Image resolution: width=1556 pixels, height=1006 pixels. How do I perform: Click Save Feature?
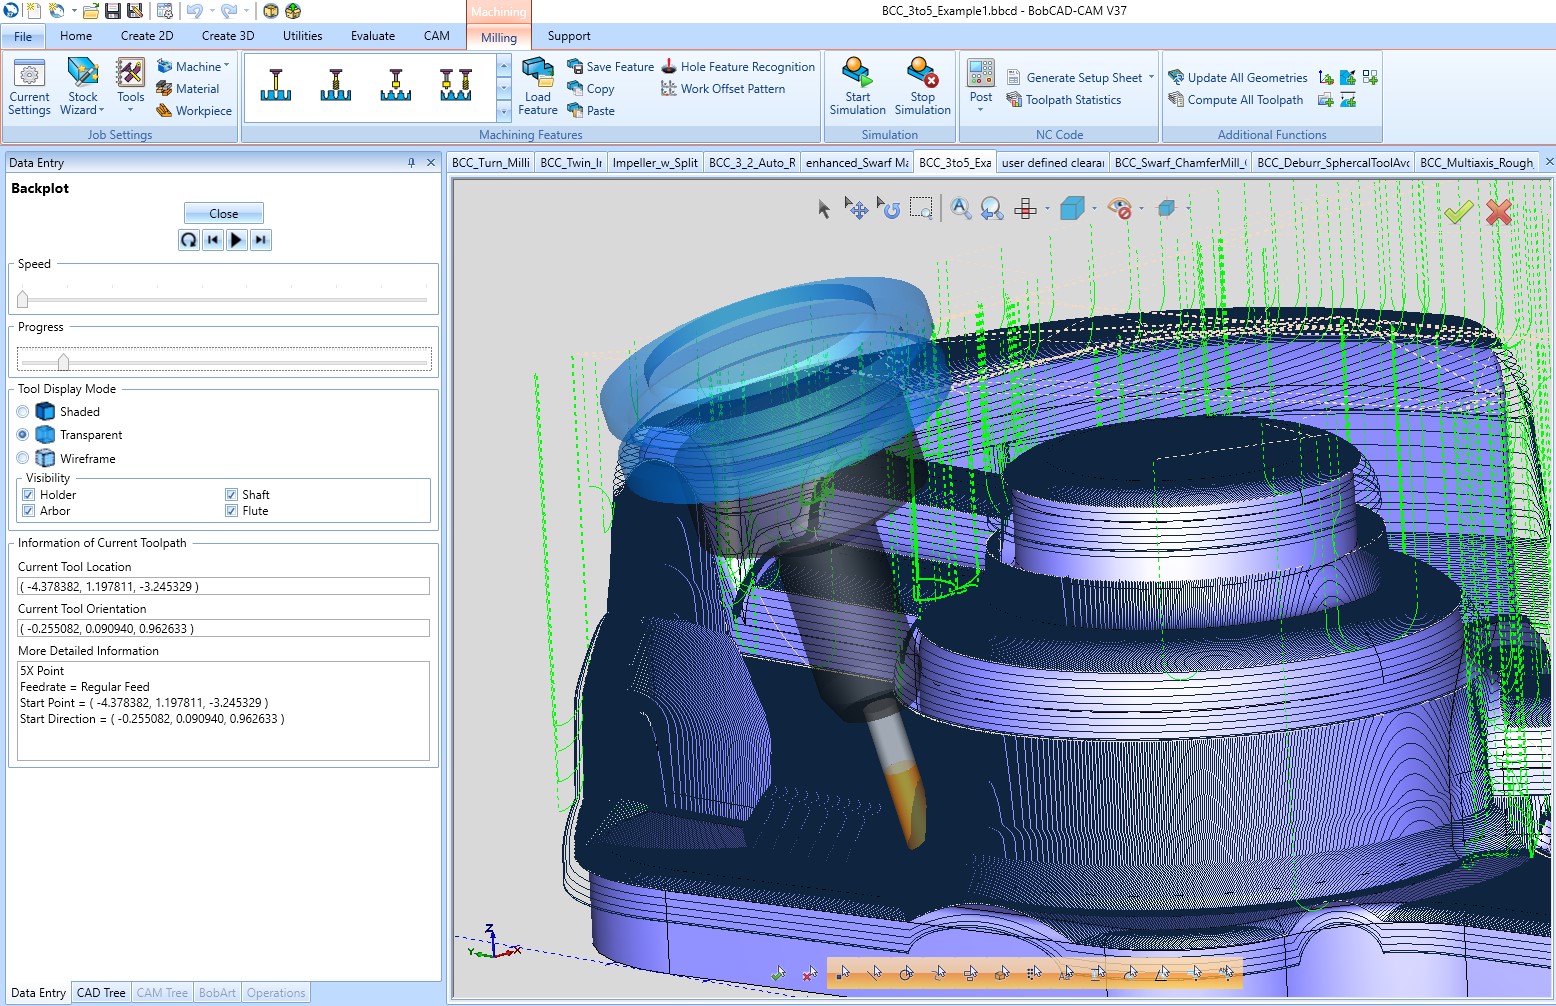pos(610,66)
